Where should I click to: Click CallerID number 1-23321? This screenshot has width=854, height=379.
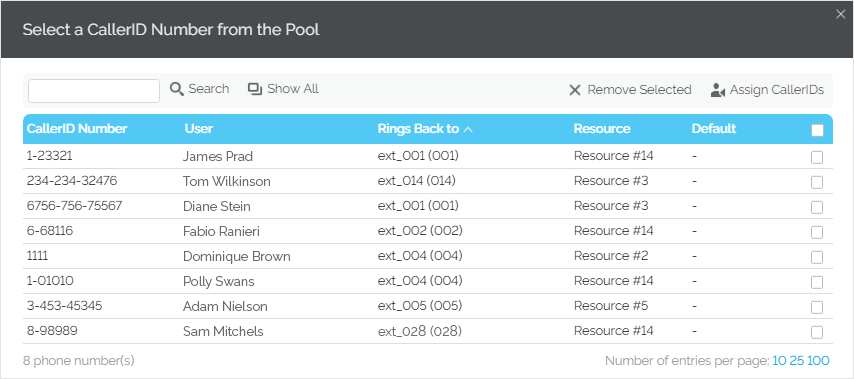pyautogui.click(x=50, y=156)
